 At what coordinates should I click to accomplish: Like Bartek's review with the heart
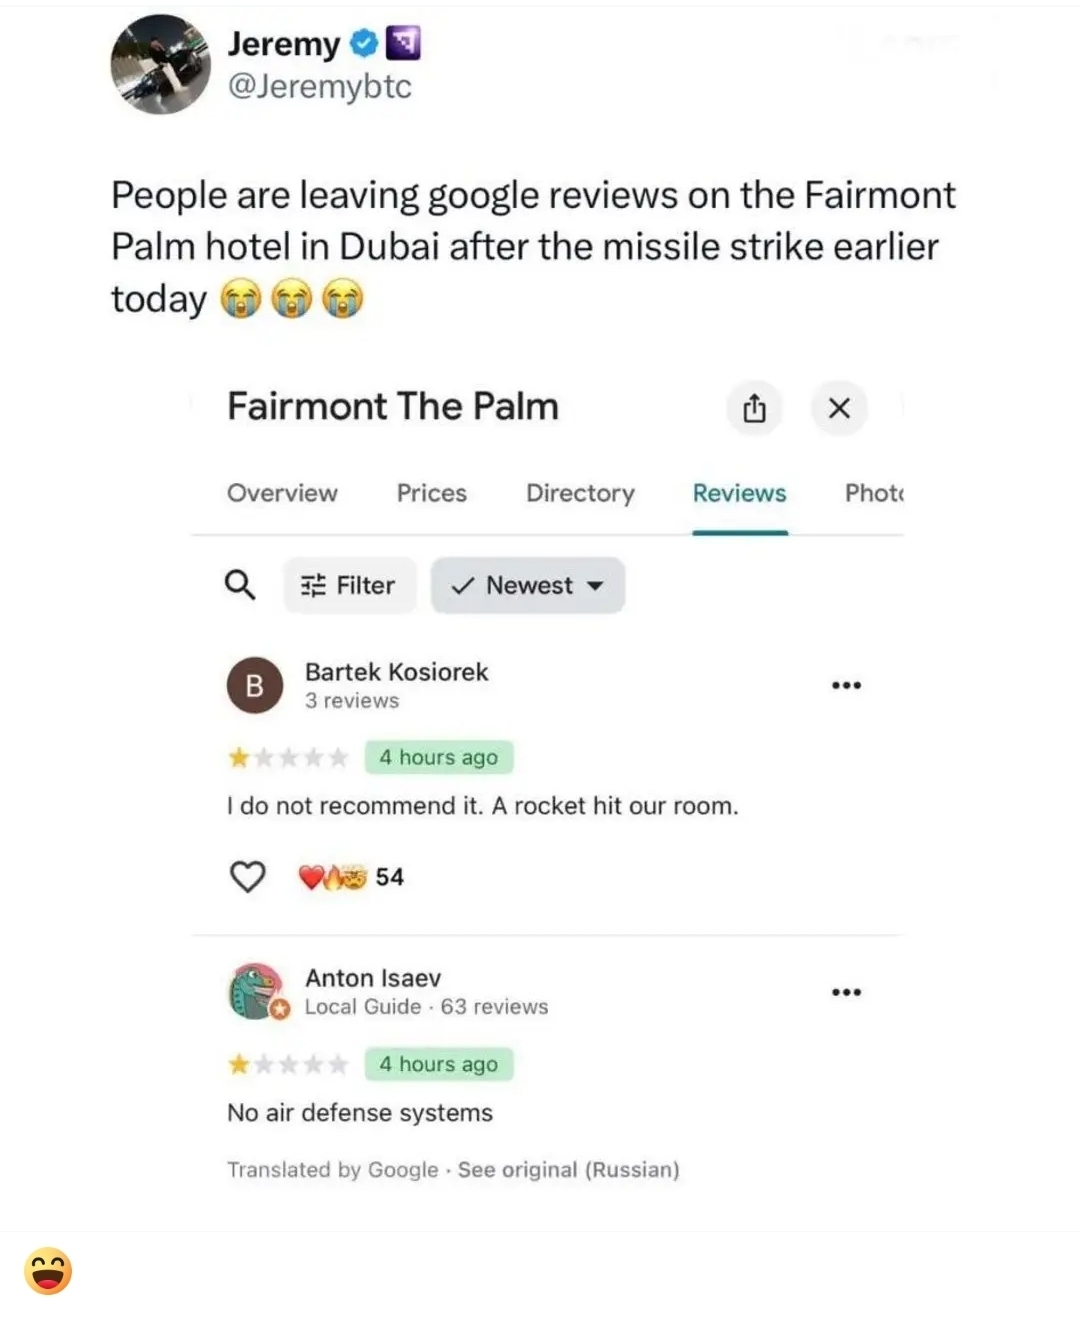[248, 877]
